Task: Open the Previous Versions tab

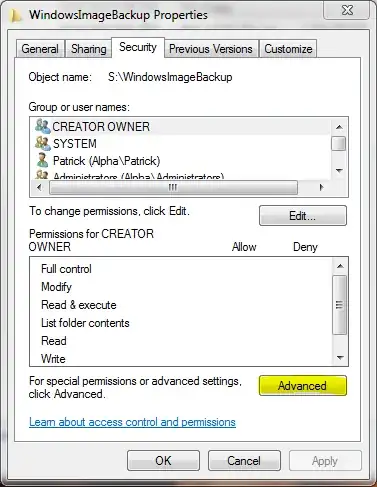Action: 211,49
